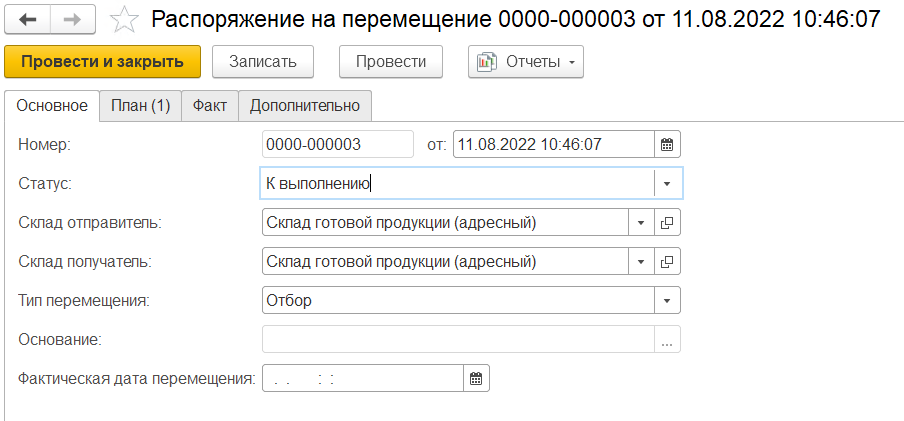Switch to the План (1) tab
Screen dimensions: 904x421
pyautogui.click(x=140, y=105)
